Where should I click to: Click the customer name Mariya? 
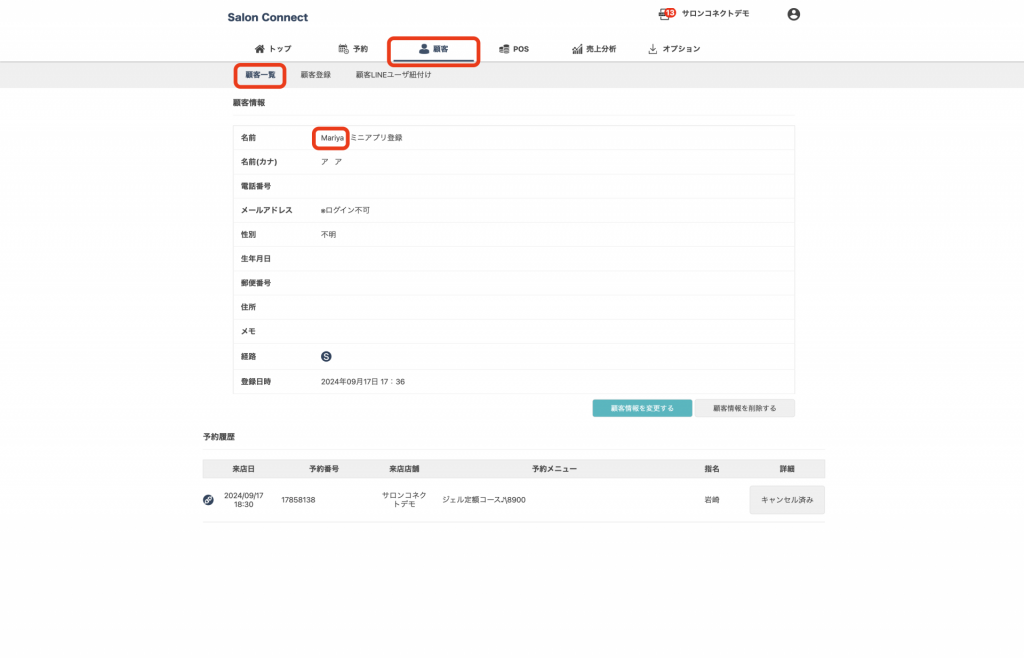332,137
